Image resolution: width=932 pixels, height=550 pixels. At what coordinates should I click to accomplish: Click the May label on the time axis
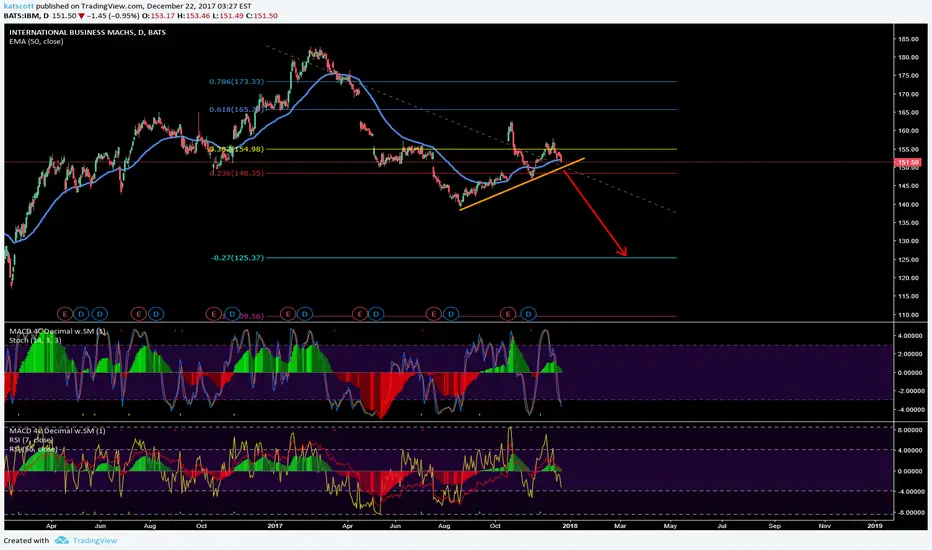pos(670,526)
